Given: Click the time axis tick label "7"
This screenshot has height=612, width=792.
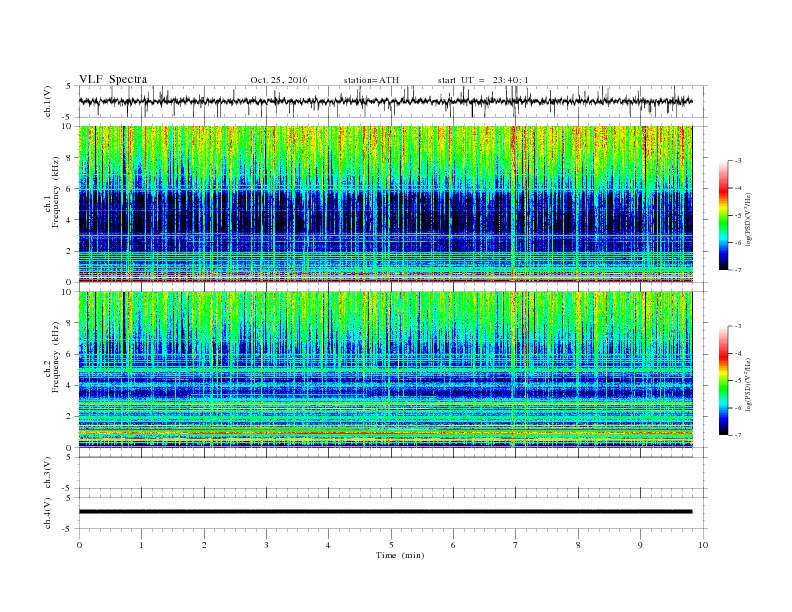Looking at the screenshot, I should pyautogui.click(x=516, y=545).
